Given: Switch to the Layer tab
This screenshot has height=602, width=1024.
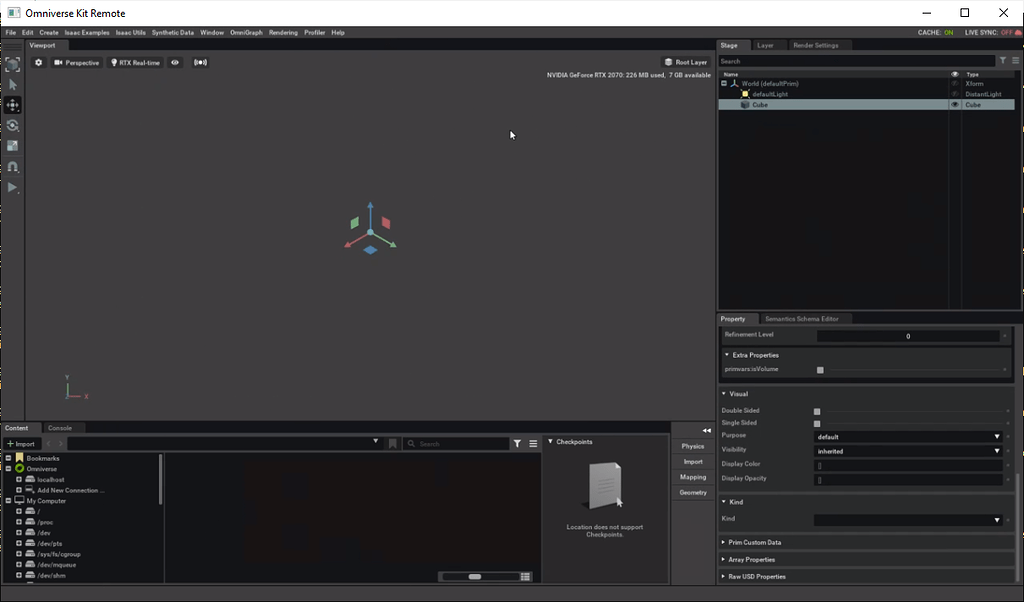Looking at the screenshot, I should (x=765, y=46).
